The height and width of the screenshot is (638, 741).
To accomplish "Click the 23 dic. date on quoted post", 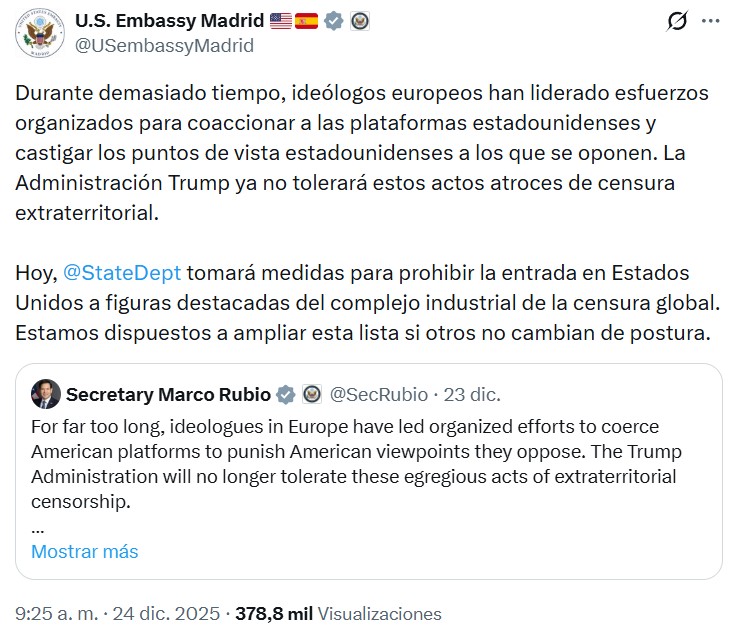I will pos(474,394).
